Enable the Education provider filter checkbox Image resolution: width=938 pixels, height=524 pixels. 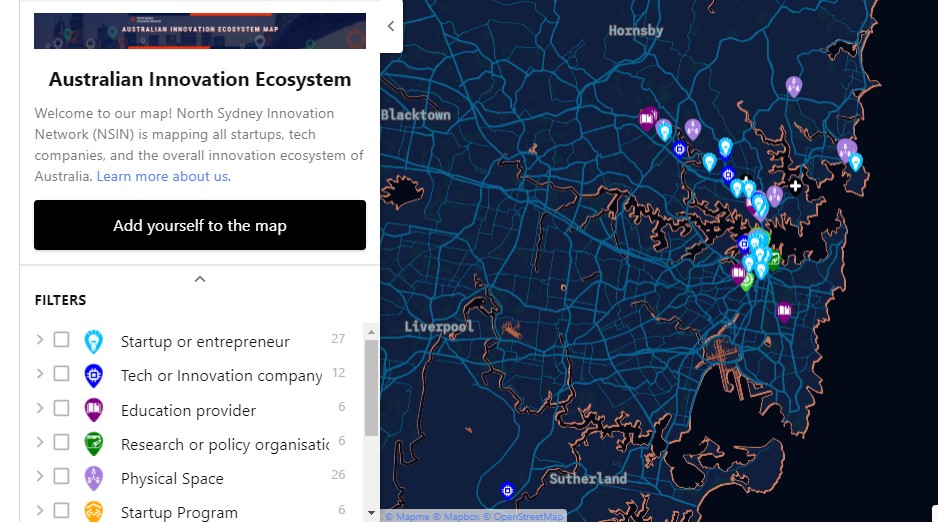(61, 408)
